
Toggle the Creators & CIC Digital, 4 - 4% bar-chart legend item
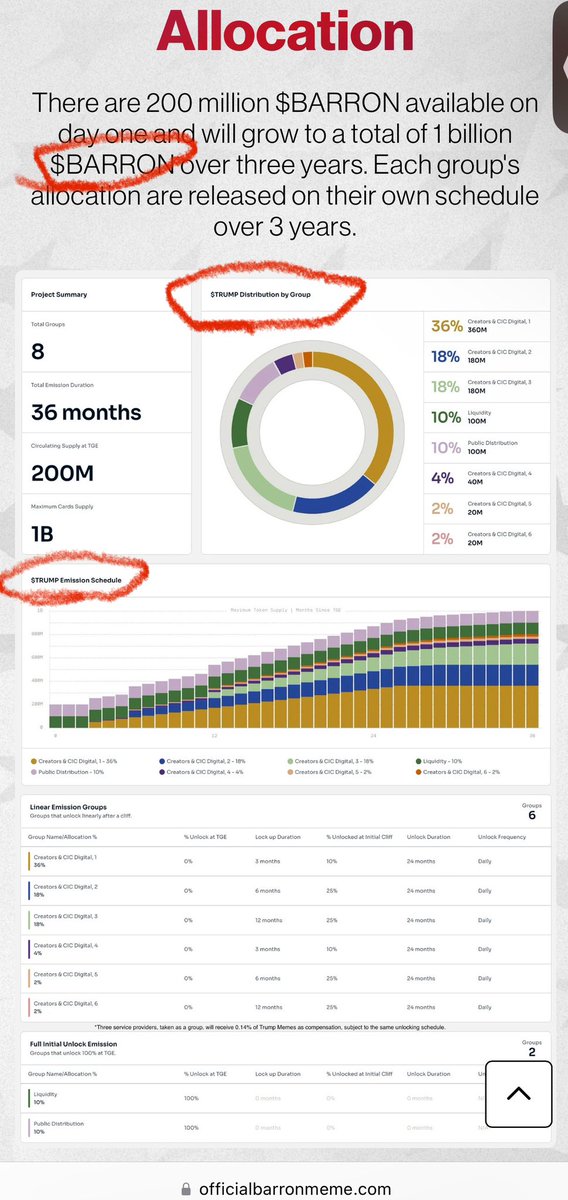click(x=201, y=772)
